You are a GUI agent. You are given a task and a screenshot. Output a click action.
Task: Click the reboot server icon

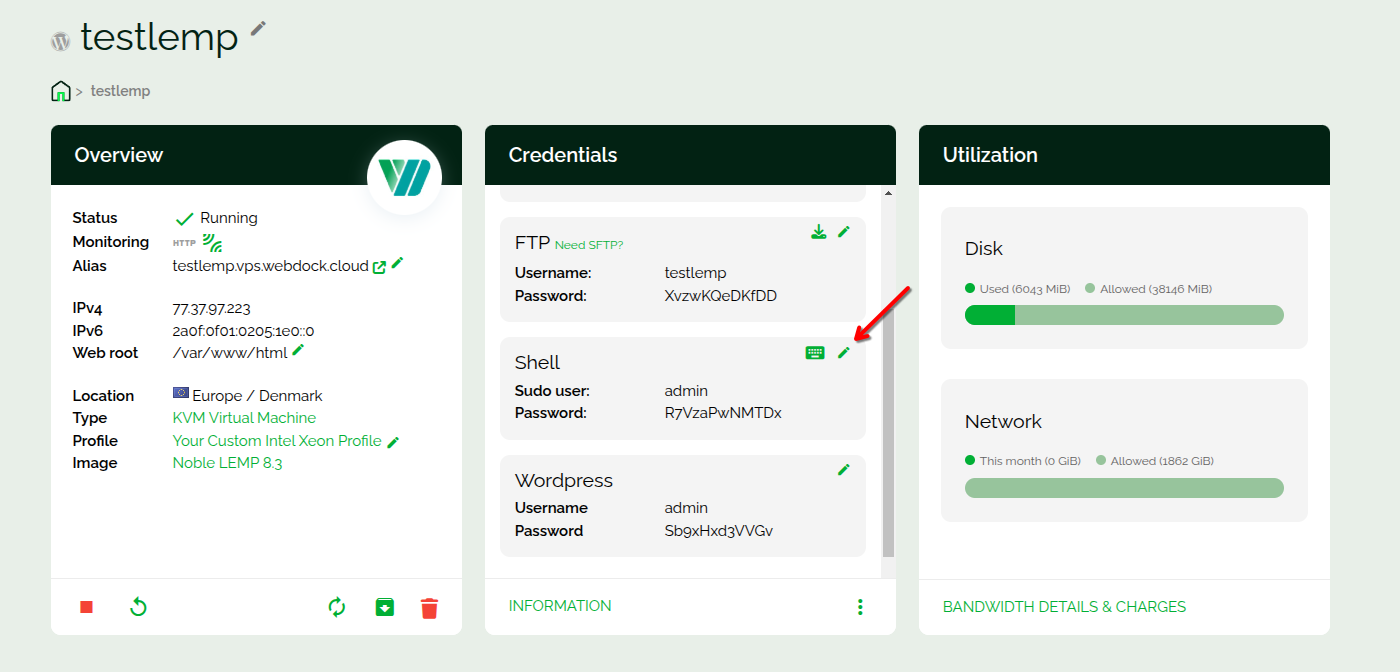138,607
